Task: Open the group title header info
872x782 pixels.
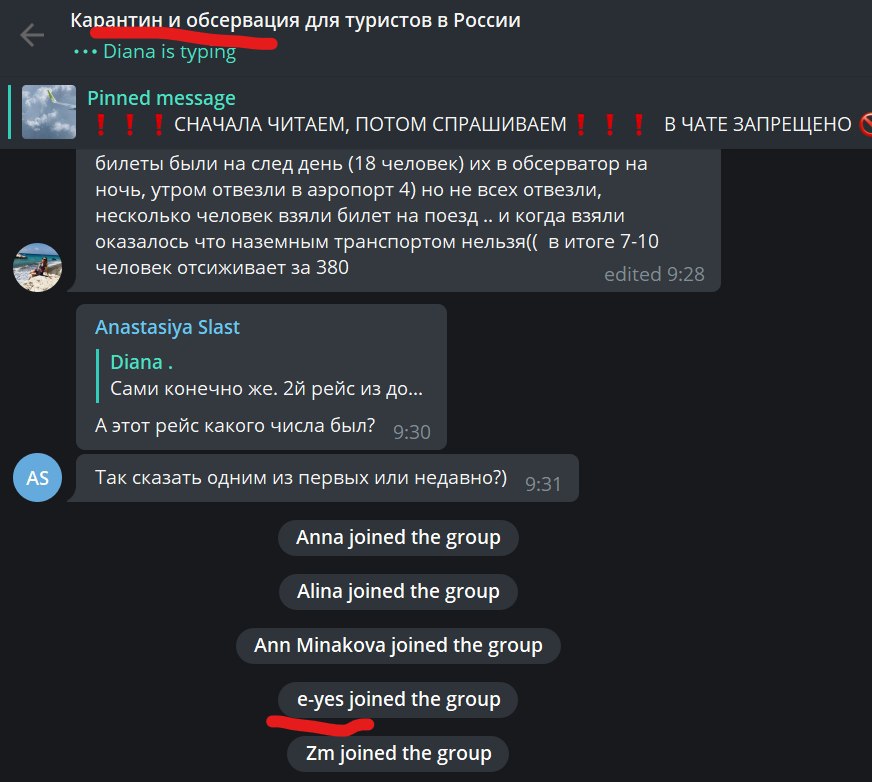Action: pyautogui.click(x=295, y=21)
